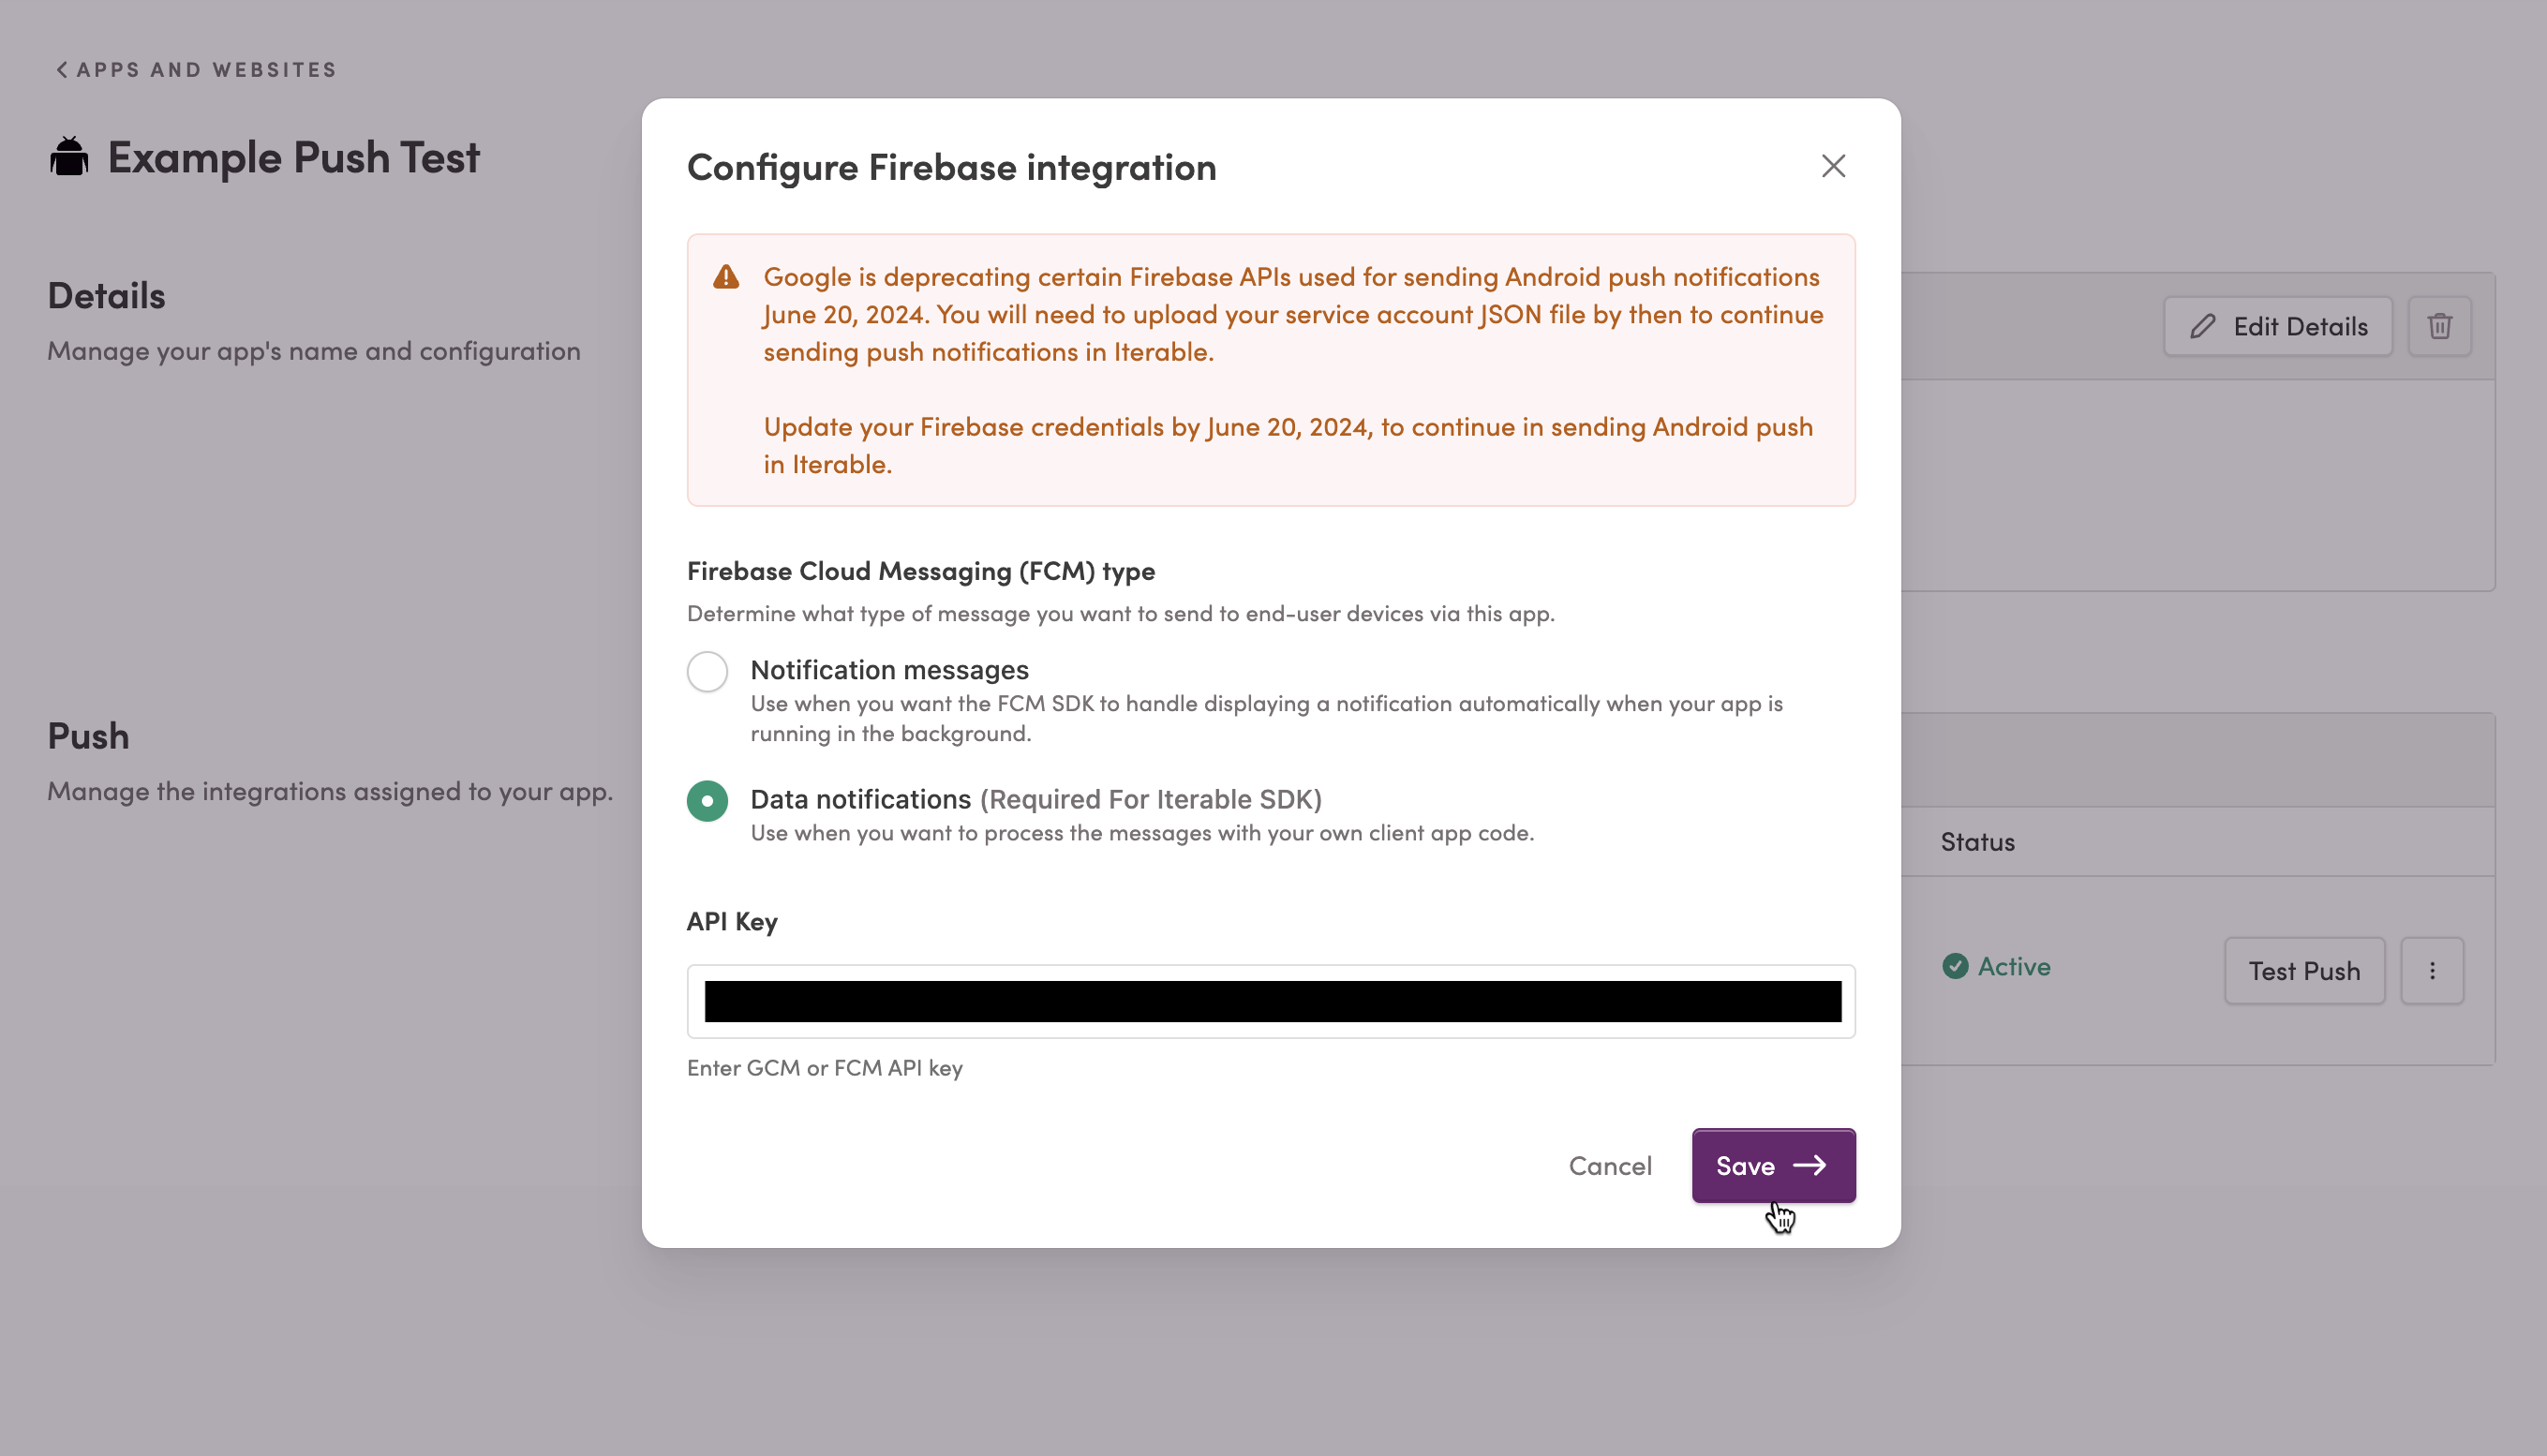Click the Cancel button
The width and height of the screenshot is (2547, 1456).
pos(1609,1165)
